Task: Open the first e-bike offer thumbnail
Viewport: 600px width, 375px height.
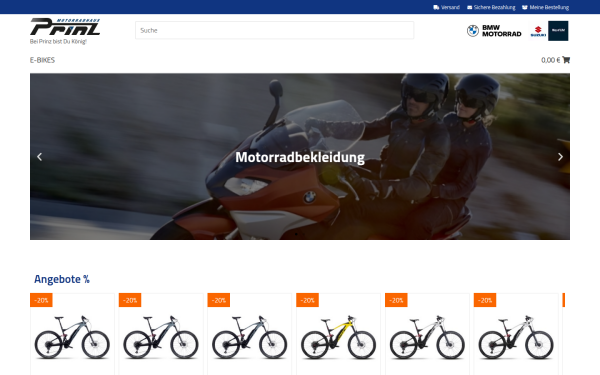Action: coord(72,337)
